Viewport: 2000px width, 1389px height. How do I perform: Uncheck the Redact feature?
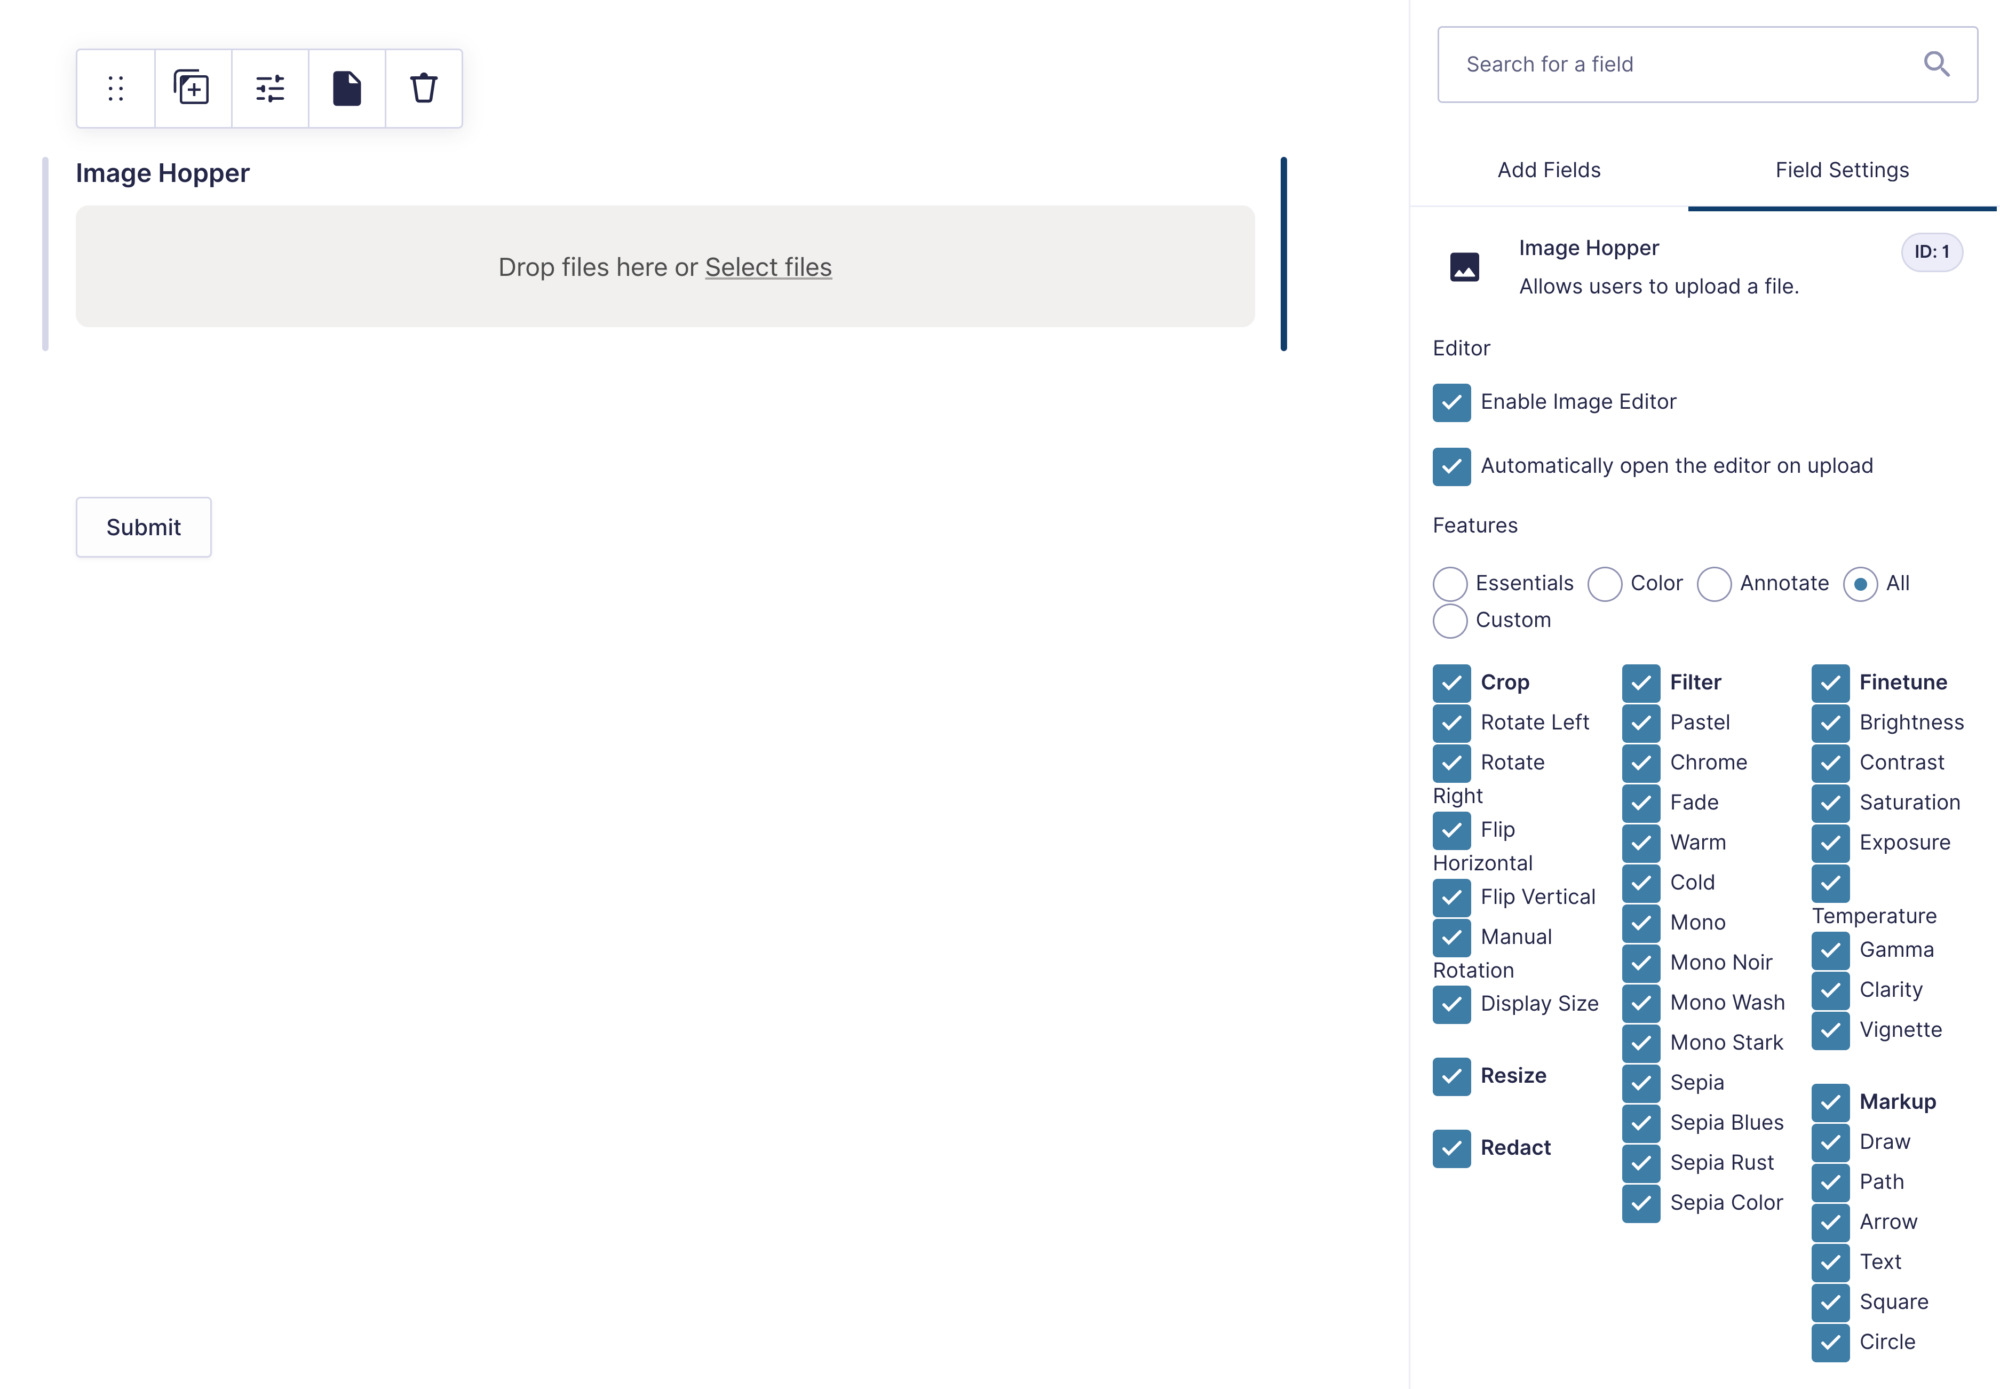click(x=1451, y=1148)
